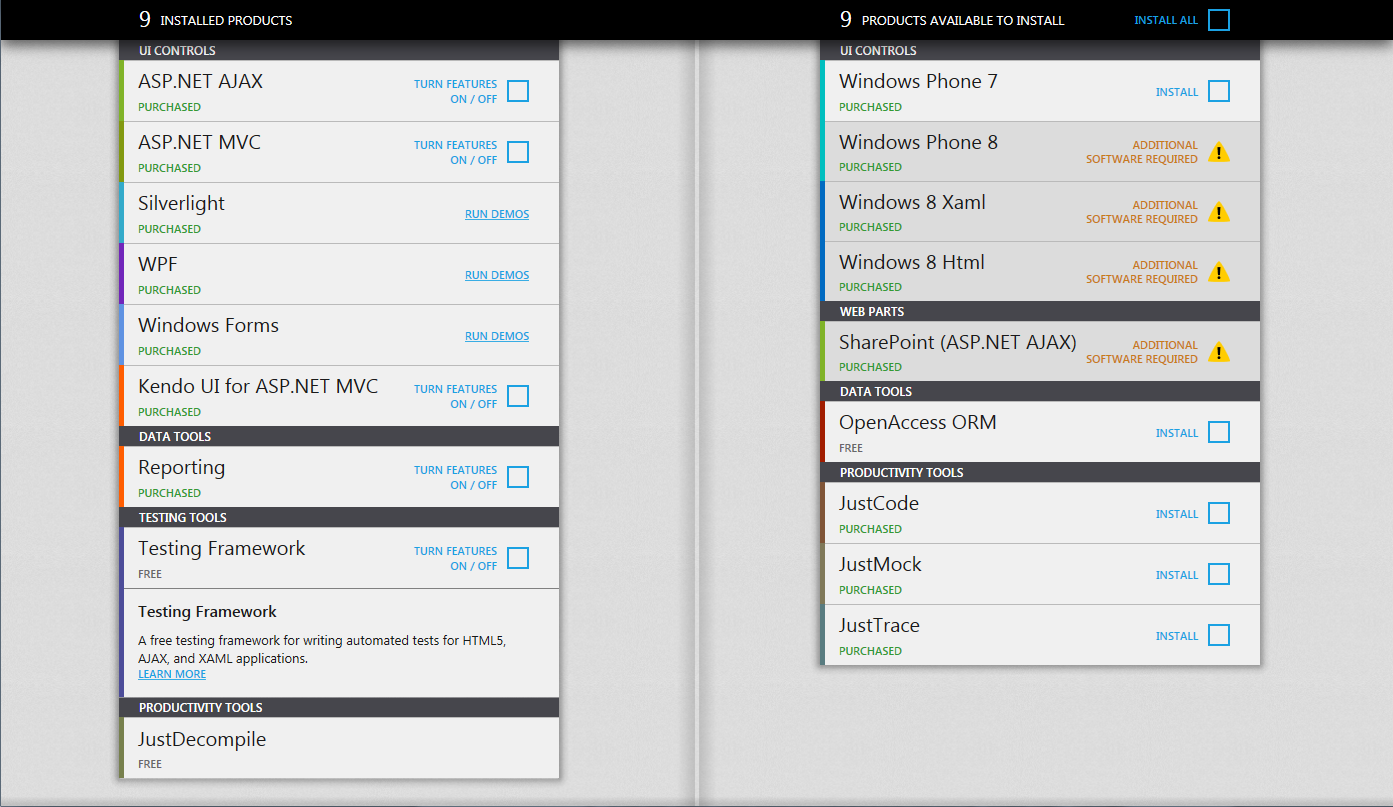This screenshot has width=1393, height=807.
Task: Check the ASP.NET MVC features checkbox
Action: (x=518, y=152)
